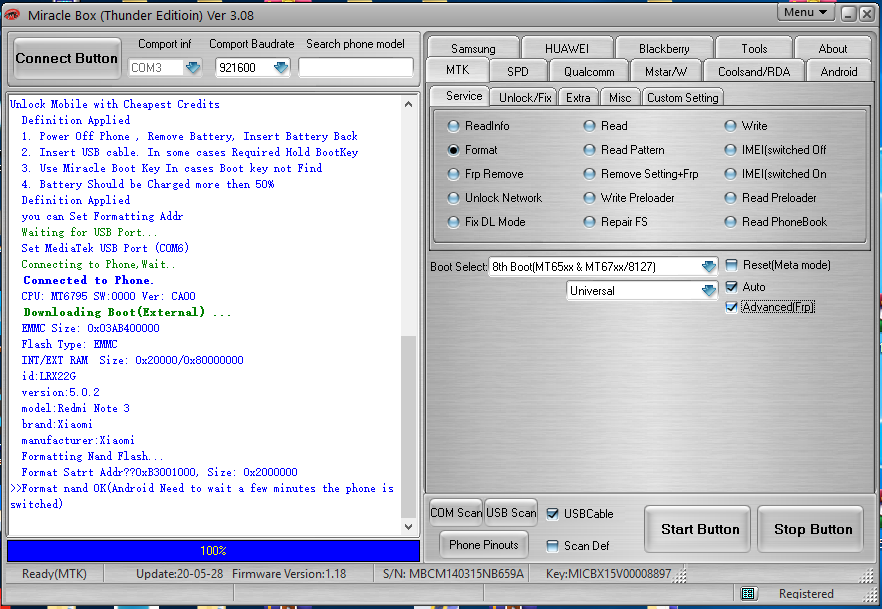Viewport: 882px width, 609px height.
Task: Enable the Reset(Meta mode) checkbox
Action: [731, 265]
